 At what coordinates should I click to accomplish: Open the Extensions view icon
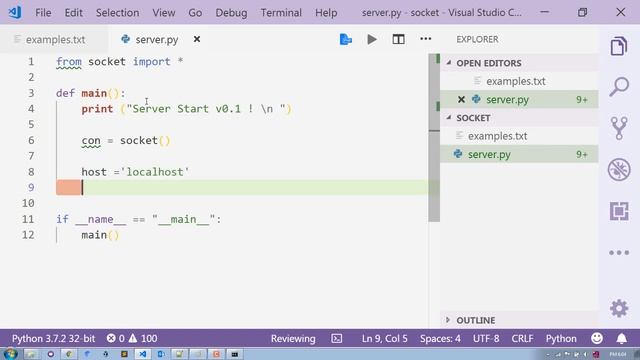pos(619,211)
